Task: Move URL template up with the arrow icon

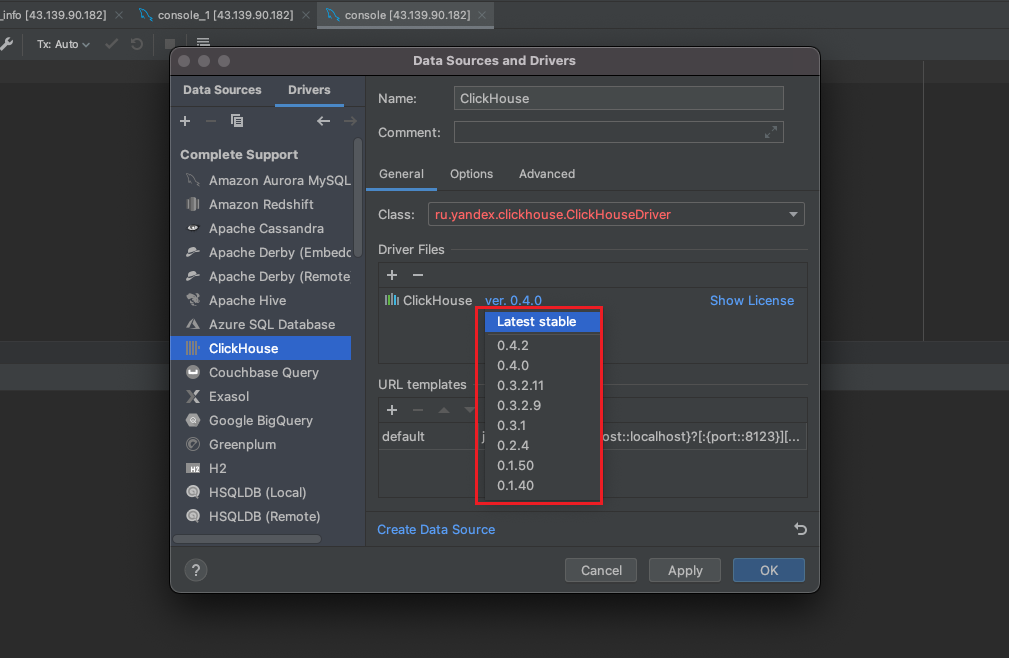Action: point(443,410)
